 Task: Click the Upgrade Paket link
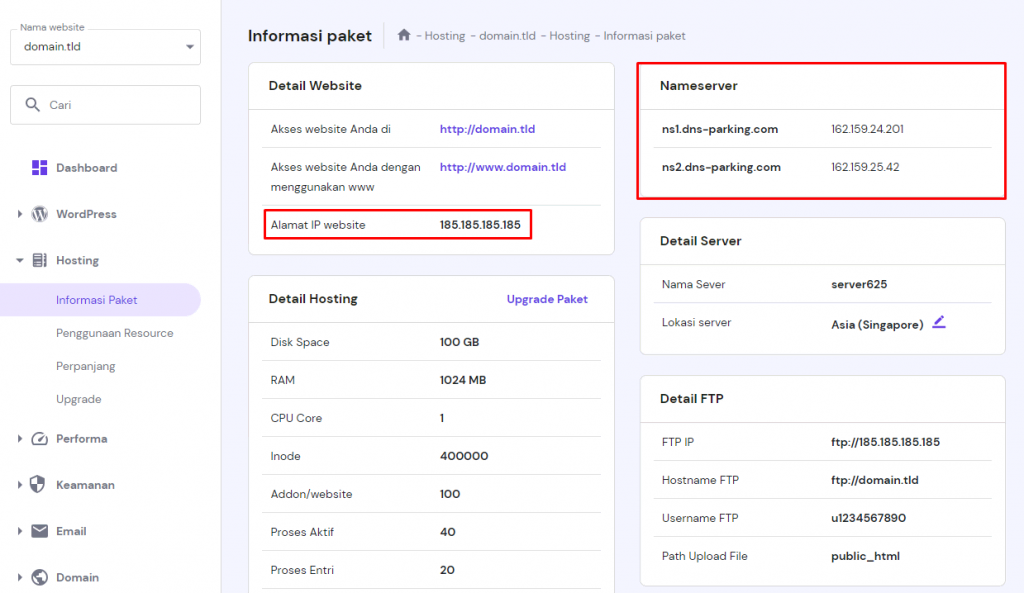click(x=547, y=299)
